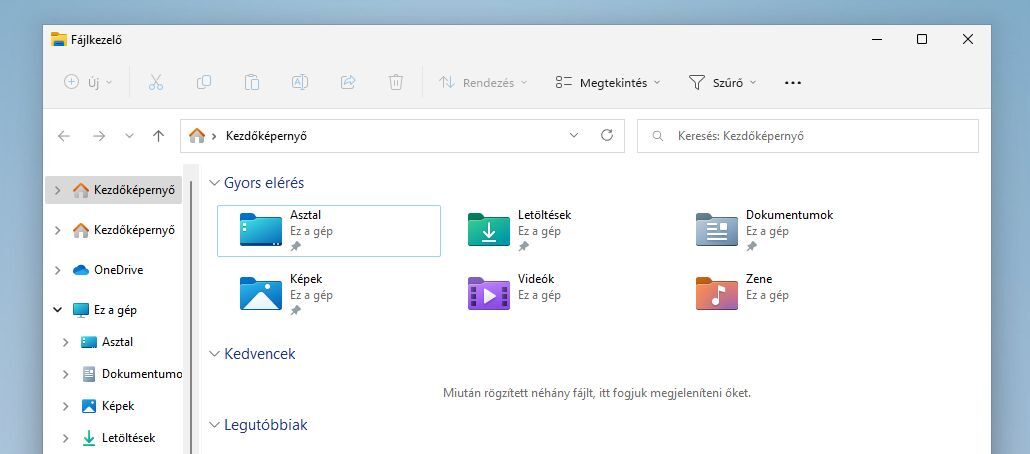Click the magnifier icon in search box
Screen dimensions: 1030x454
click(657, 136)
